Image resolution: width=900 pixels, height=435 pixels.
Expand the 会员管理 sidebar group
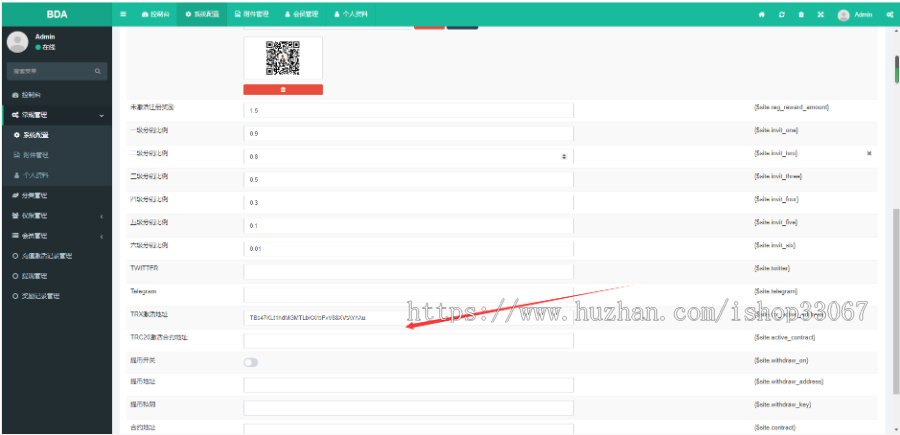tap(57, 236)
